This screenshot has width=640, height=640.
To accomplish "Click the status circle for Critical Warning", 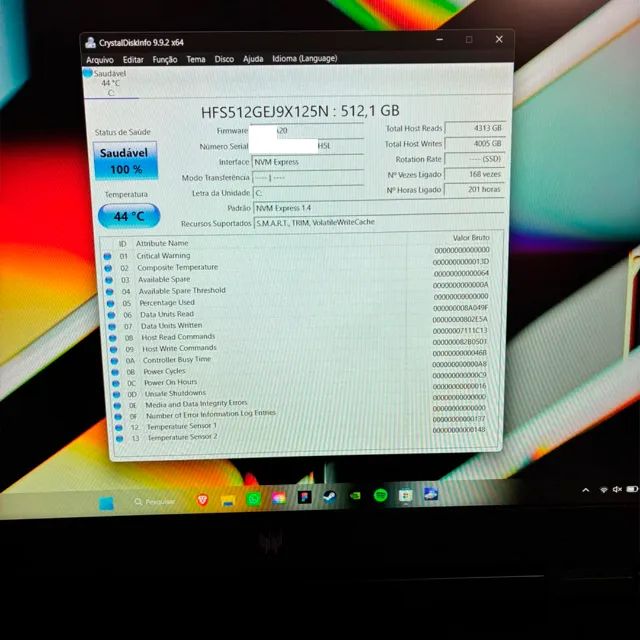I will [107, 256].
